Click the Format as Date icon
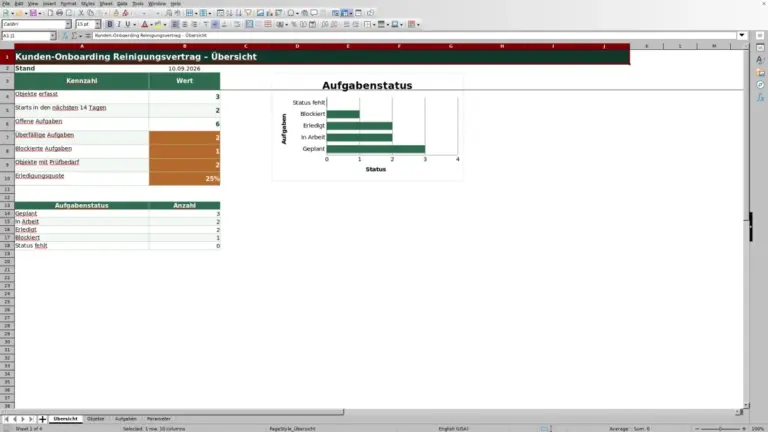The width and height of the screenshot is (768, 432). coord(312,24)
